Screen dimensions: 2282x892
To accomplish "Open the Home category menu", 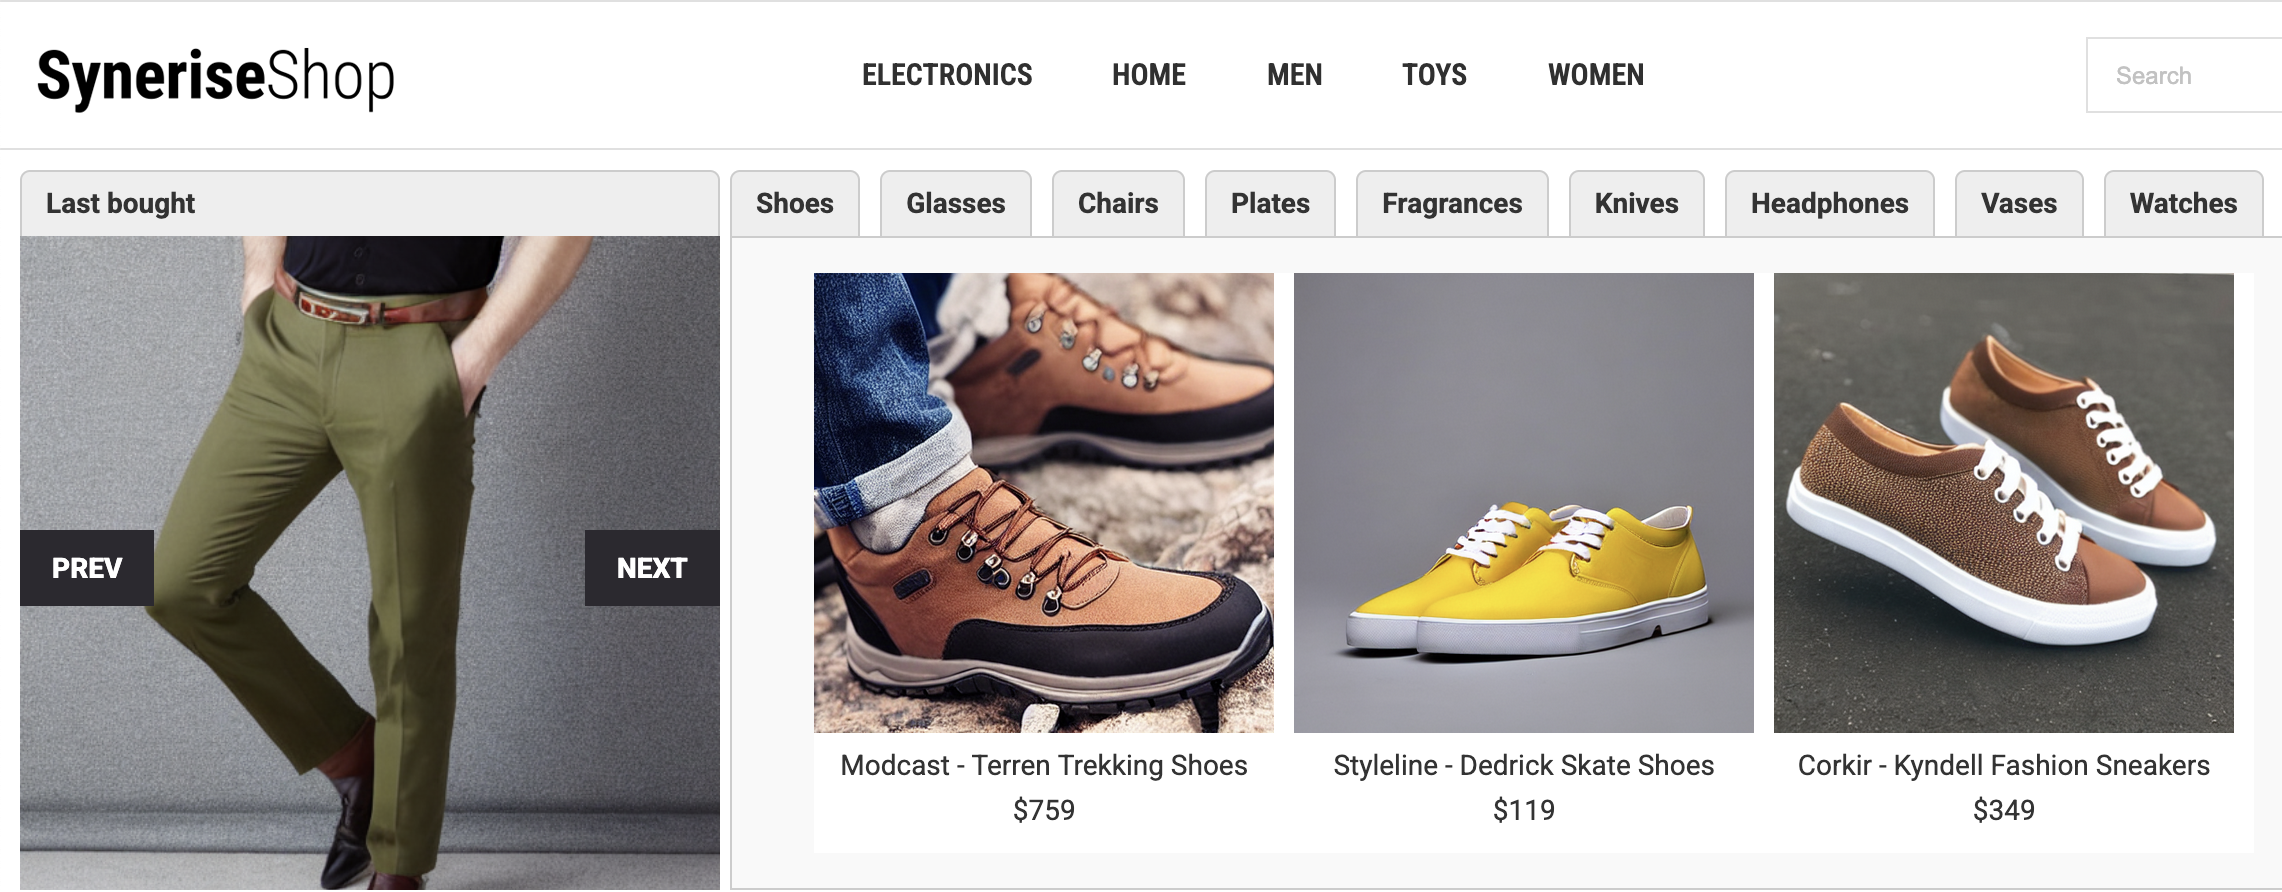I will tap(1149, 75).
